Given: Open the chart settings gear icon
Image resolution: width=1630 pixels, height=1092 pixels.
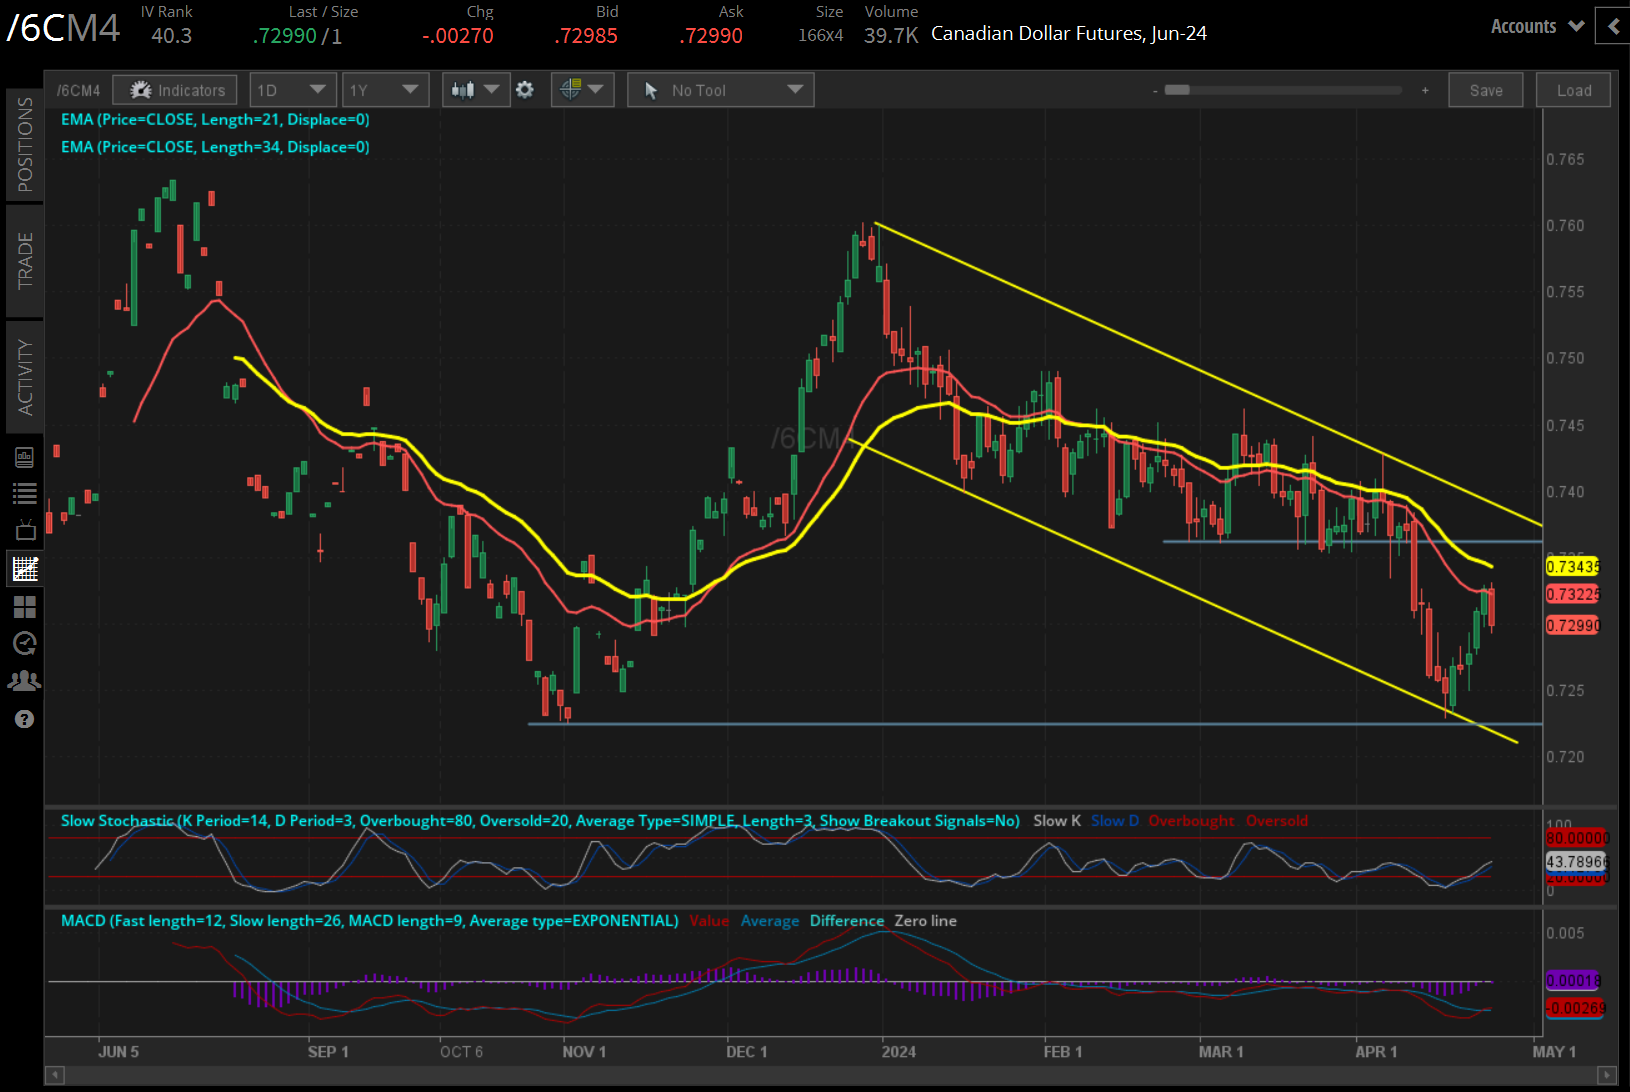Looking at the screenshot, I should (525, 90).
